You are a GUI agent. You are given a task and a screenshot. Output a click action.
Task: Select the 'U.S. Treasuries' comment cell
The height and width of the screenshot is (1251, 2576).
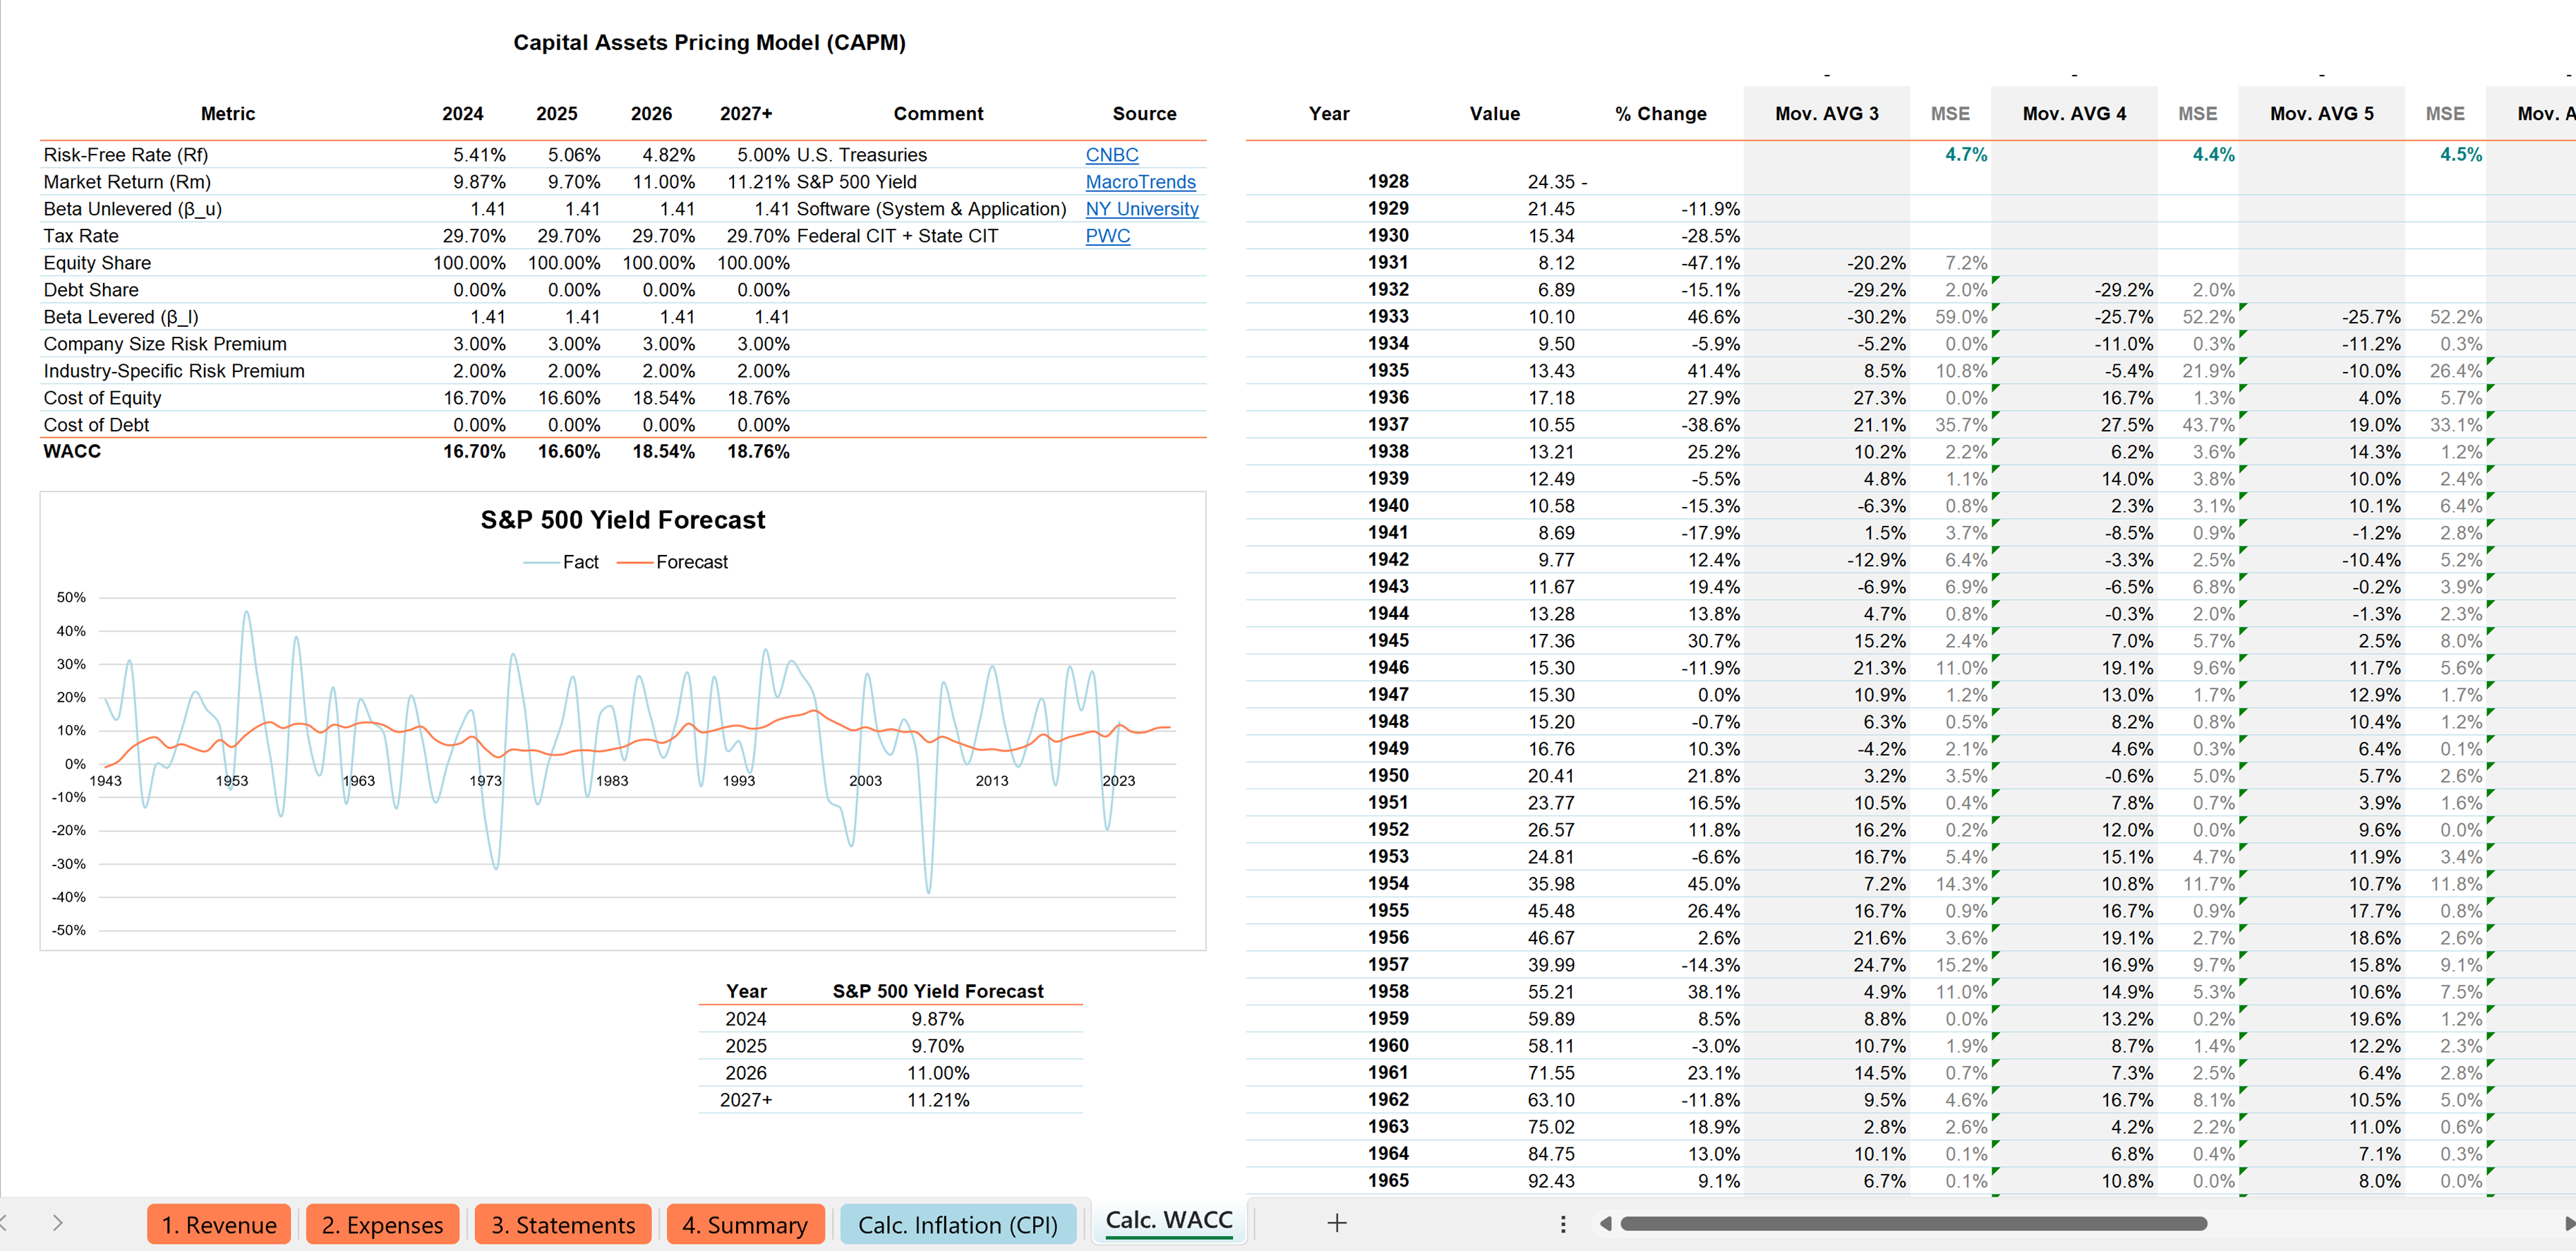[862, 155]
